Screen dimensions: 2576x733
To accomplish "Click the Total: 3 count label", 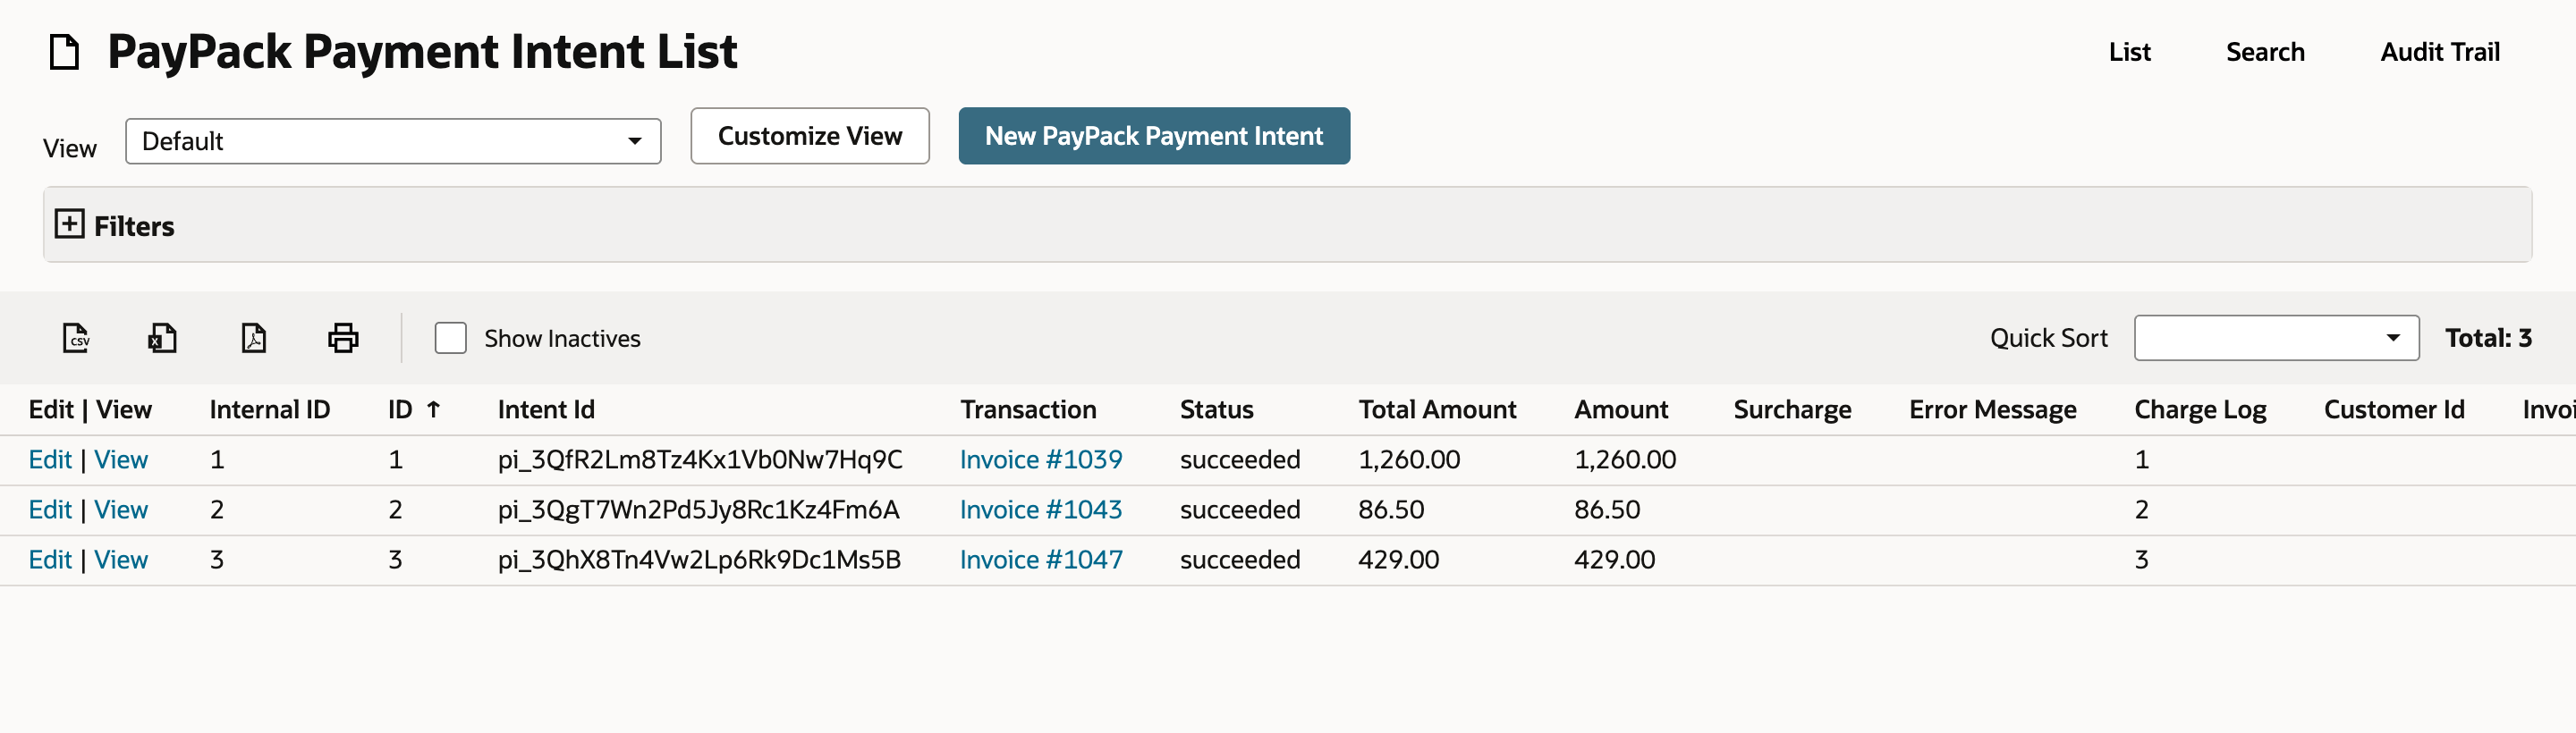I will click(x=2488, y=338).
